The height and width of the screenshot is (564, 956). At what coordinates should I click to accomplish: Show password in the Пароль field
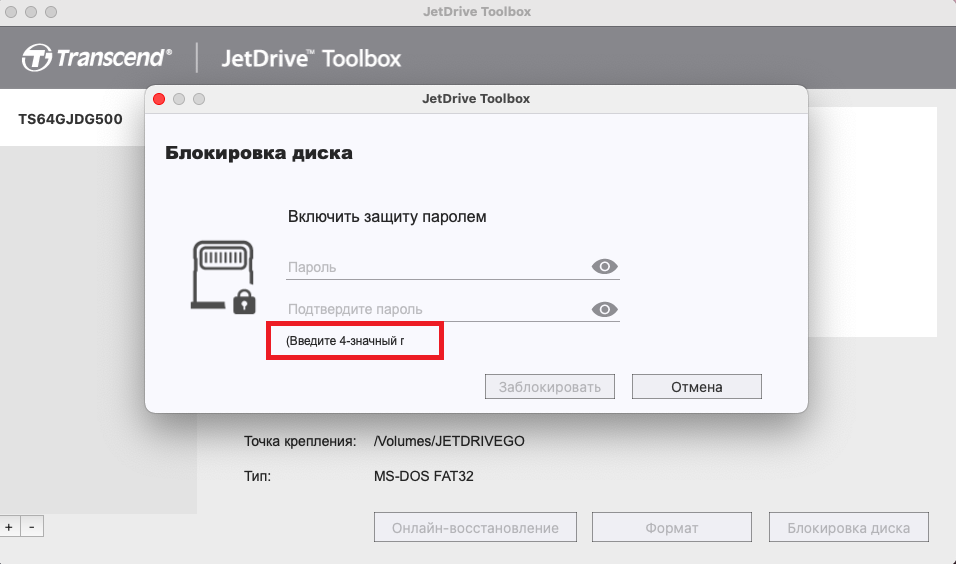[604, 266]
